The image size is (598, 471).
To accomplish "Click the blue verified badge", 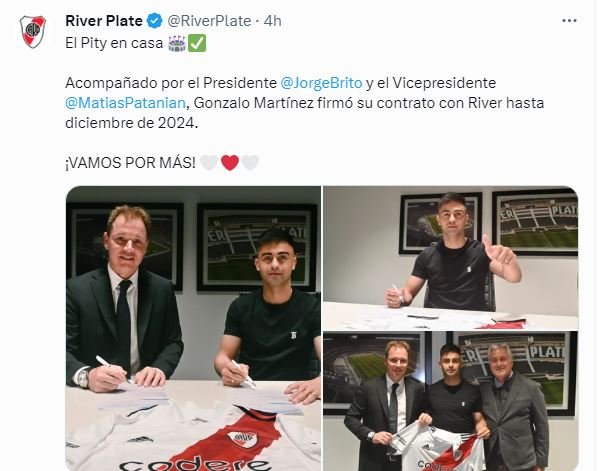I will (155, 21).
